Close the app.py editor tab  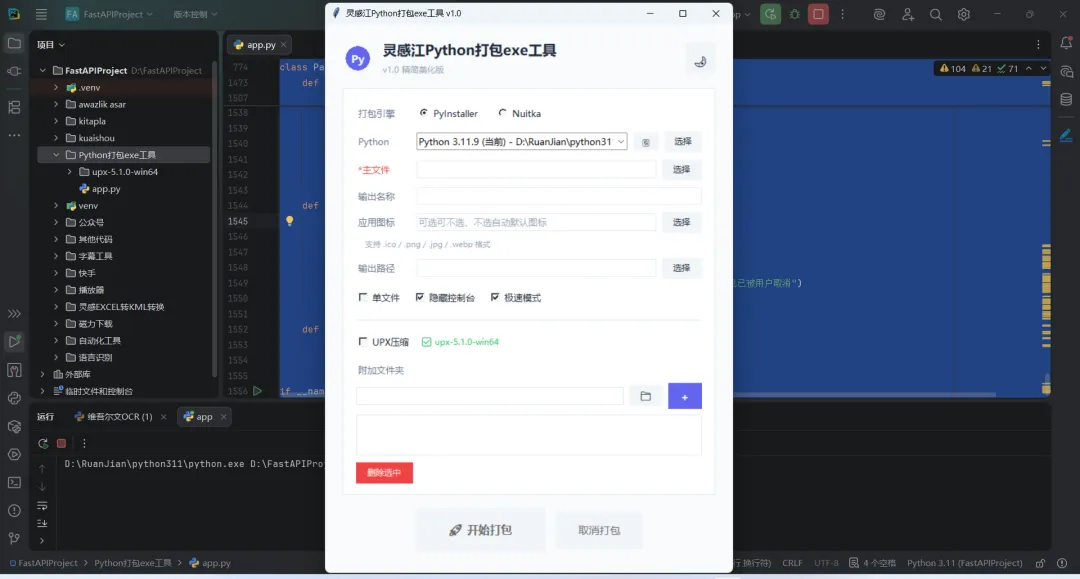(284, 45)
